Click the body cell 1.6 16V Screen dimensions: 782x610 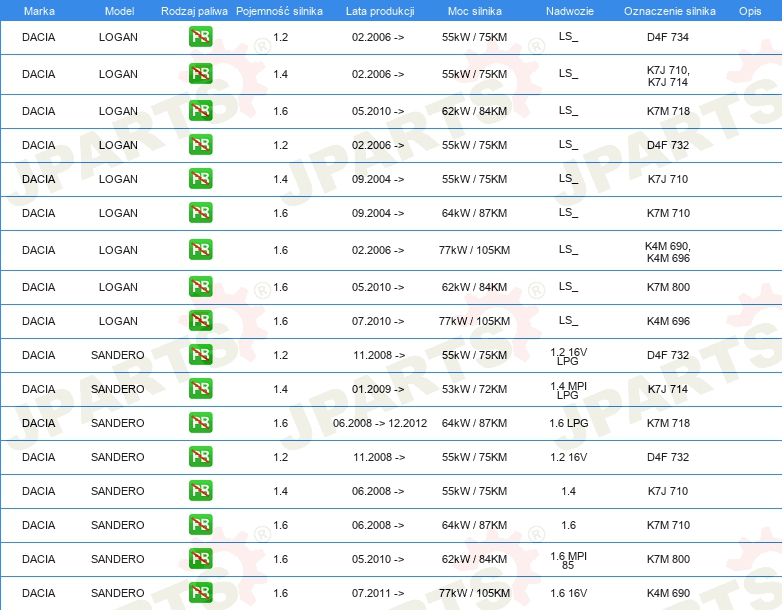click(x=569, y=593)
